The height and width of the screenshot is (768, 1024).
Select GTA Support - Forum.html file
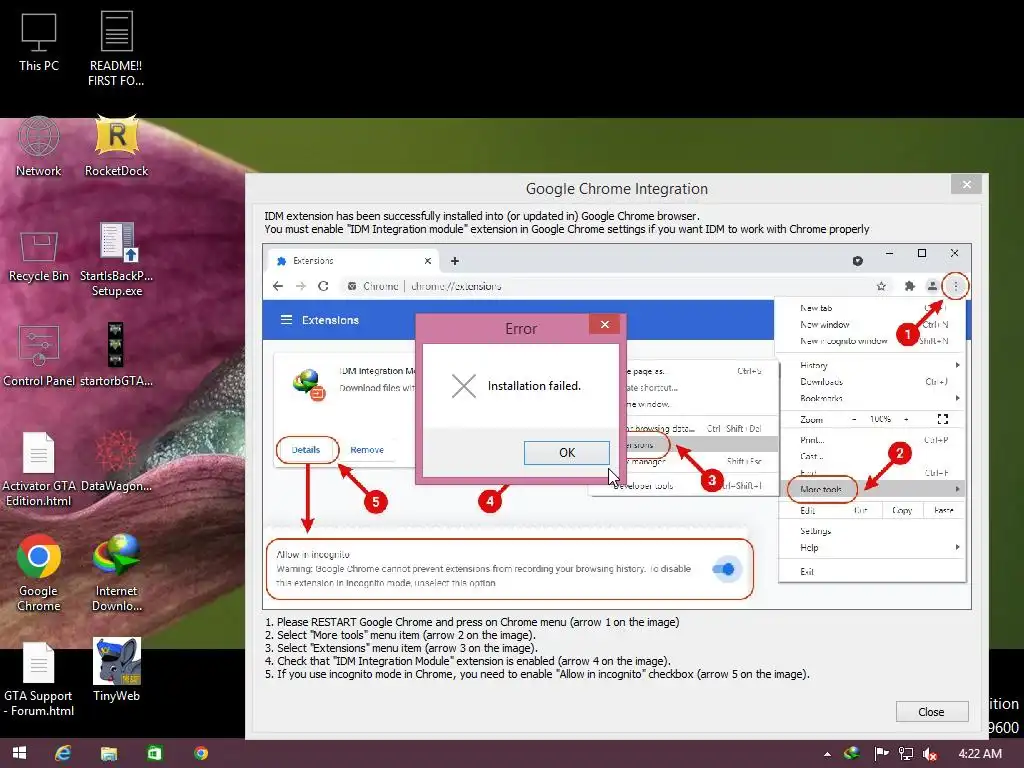point(39,679)
